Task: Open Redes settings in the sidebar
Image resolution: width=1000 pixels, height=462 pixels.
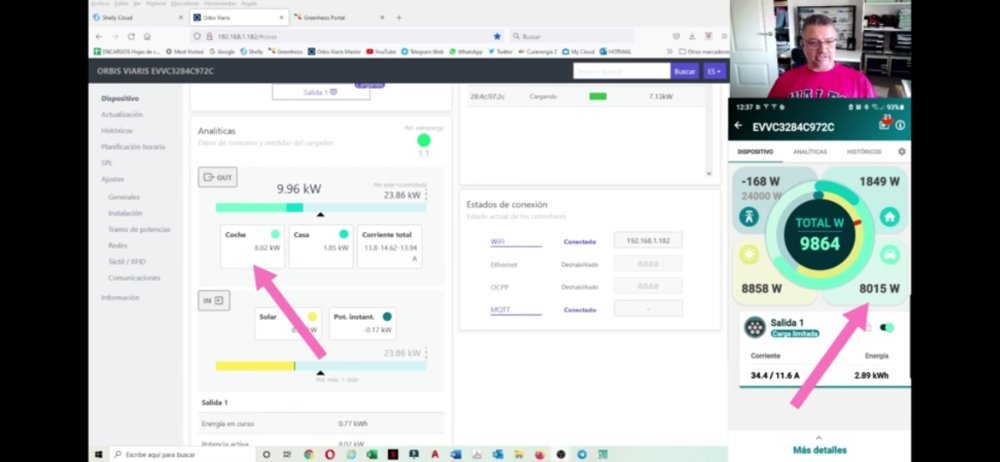Action: (117, 246)
